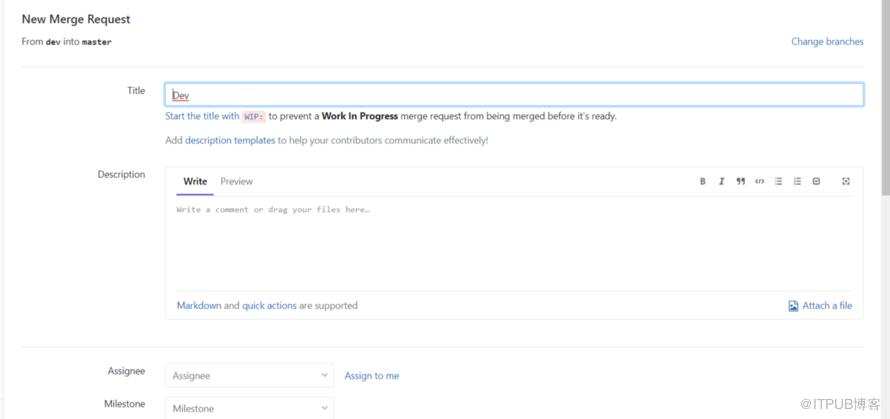Click the Change branches link

pos(828,41)
